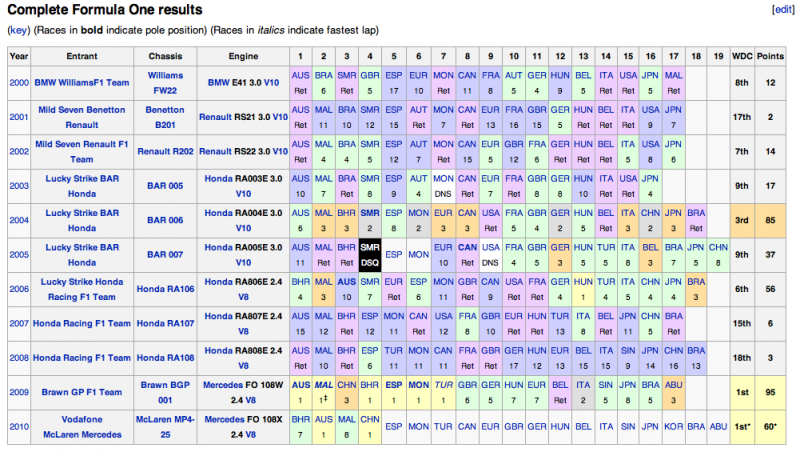
Task: Click the edit link for this section
Action: 782,9
